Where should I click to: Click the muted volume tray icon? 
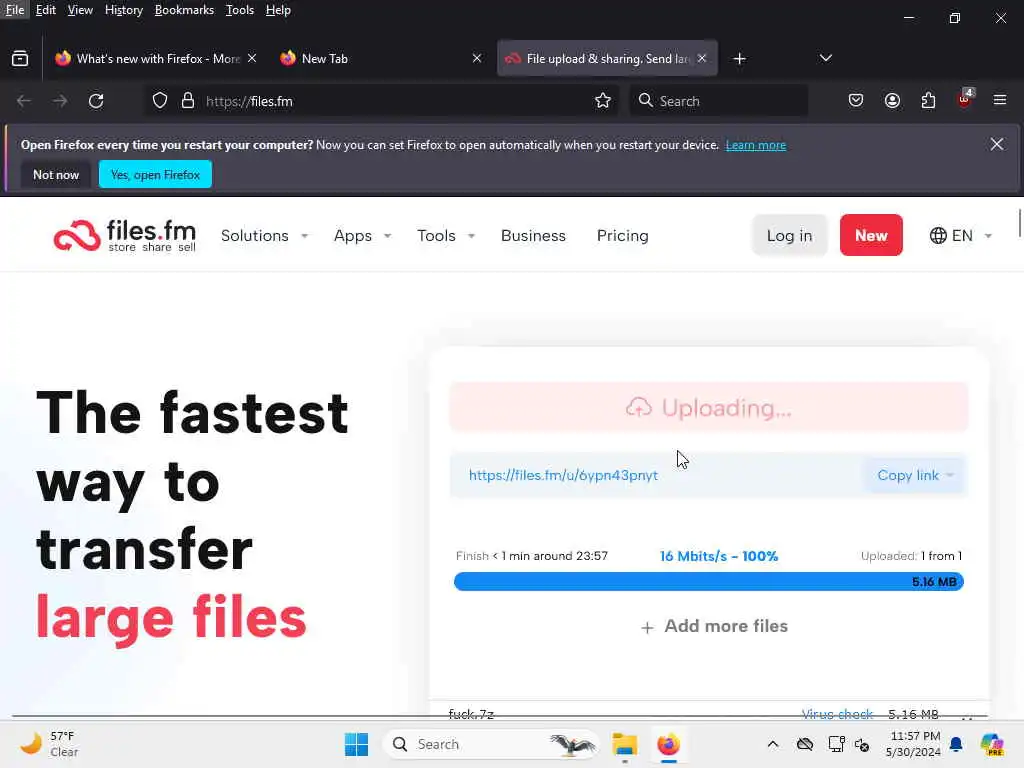[x=862, y=744]
